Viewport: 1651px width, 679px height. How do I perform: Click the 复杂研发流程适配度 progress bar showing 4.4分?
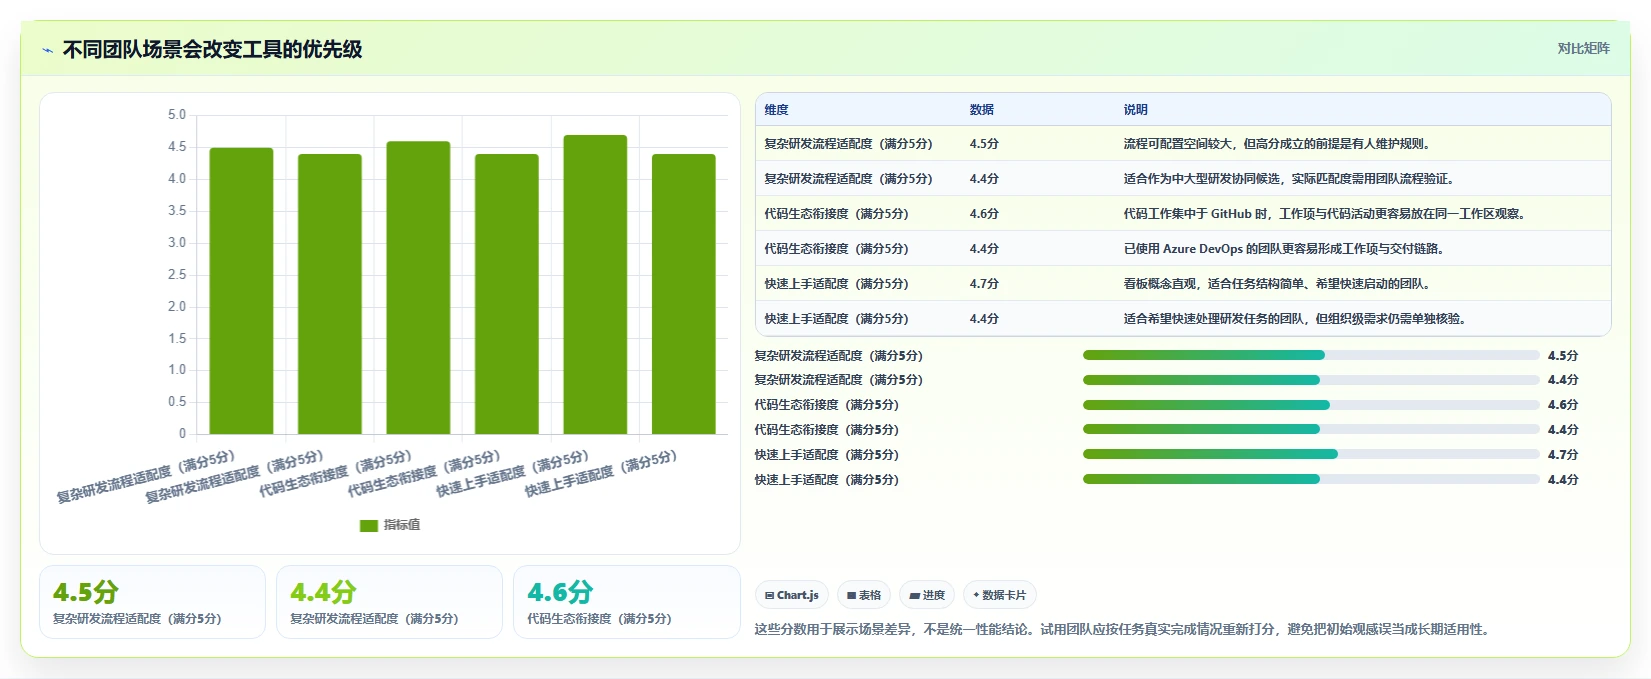point(1311,380)
